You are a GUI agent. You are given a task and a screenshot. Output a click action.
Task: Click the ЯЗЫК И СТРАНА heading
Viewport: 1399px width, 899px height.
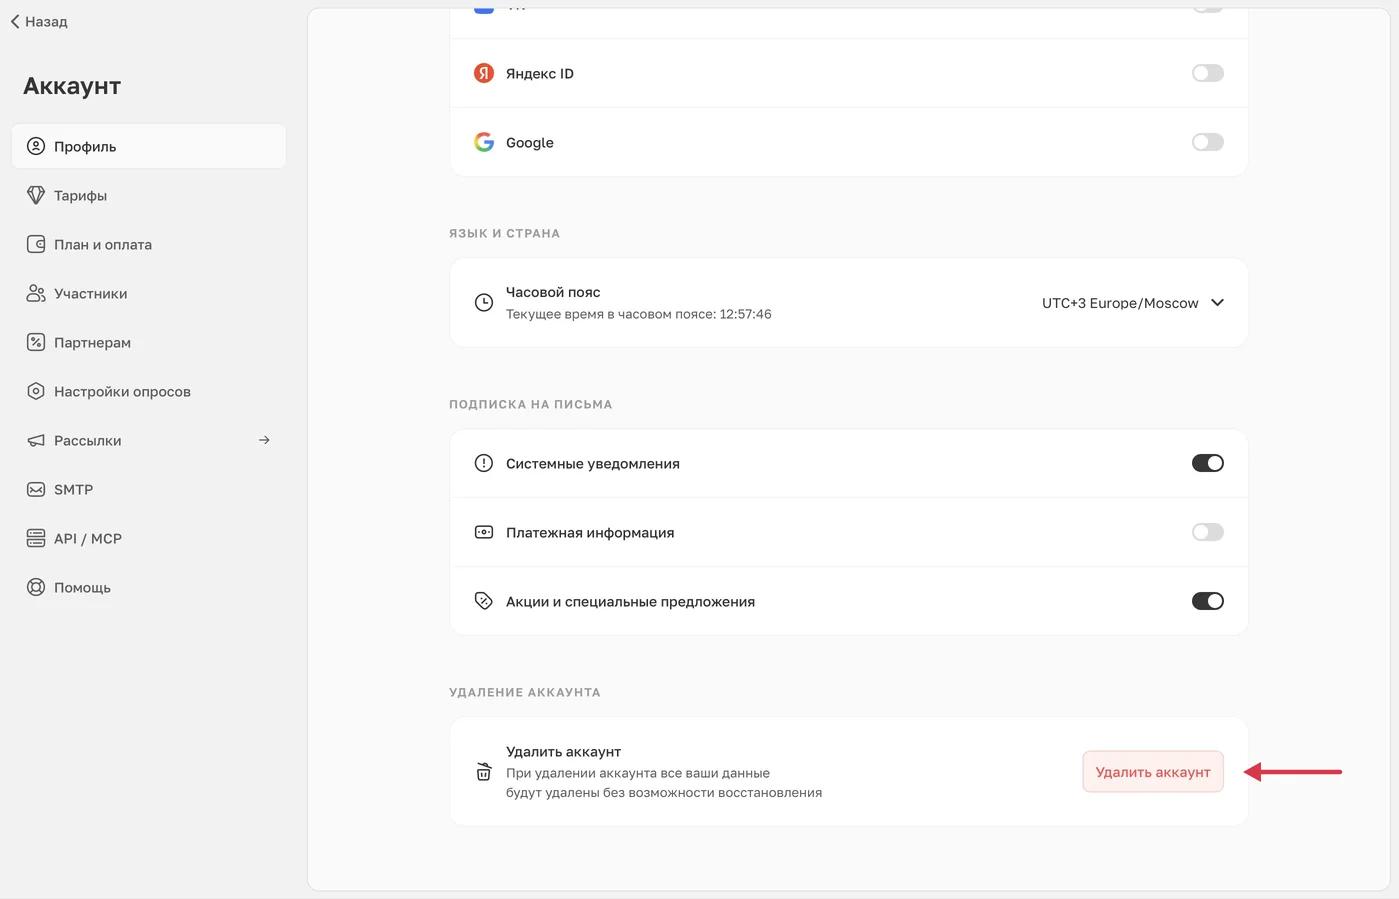coord(505,233)
